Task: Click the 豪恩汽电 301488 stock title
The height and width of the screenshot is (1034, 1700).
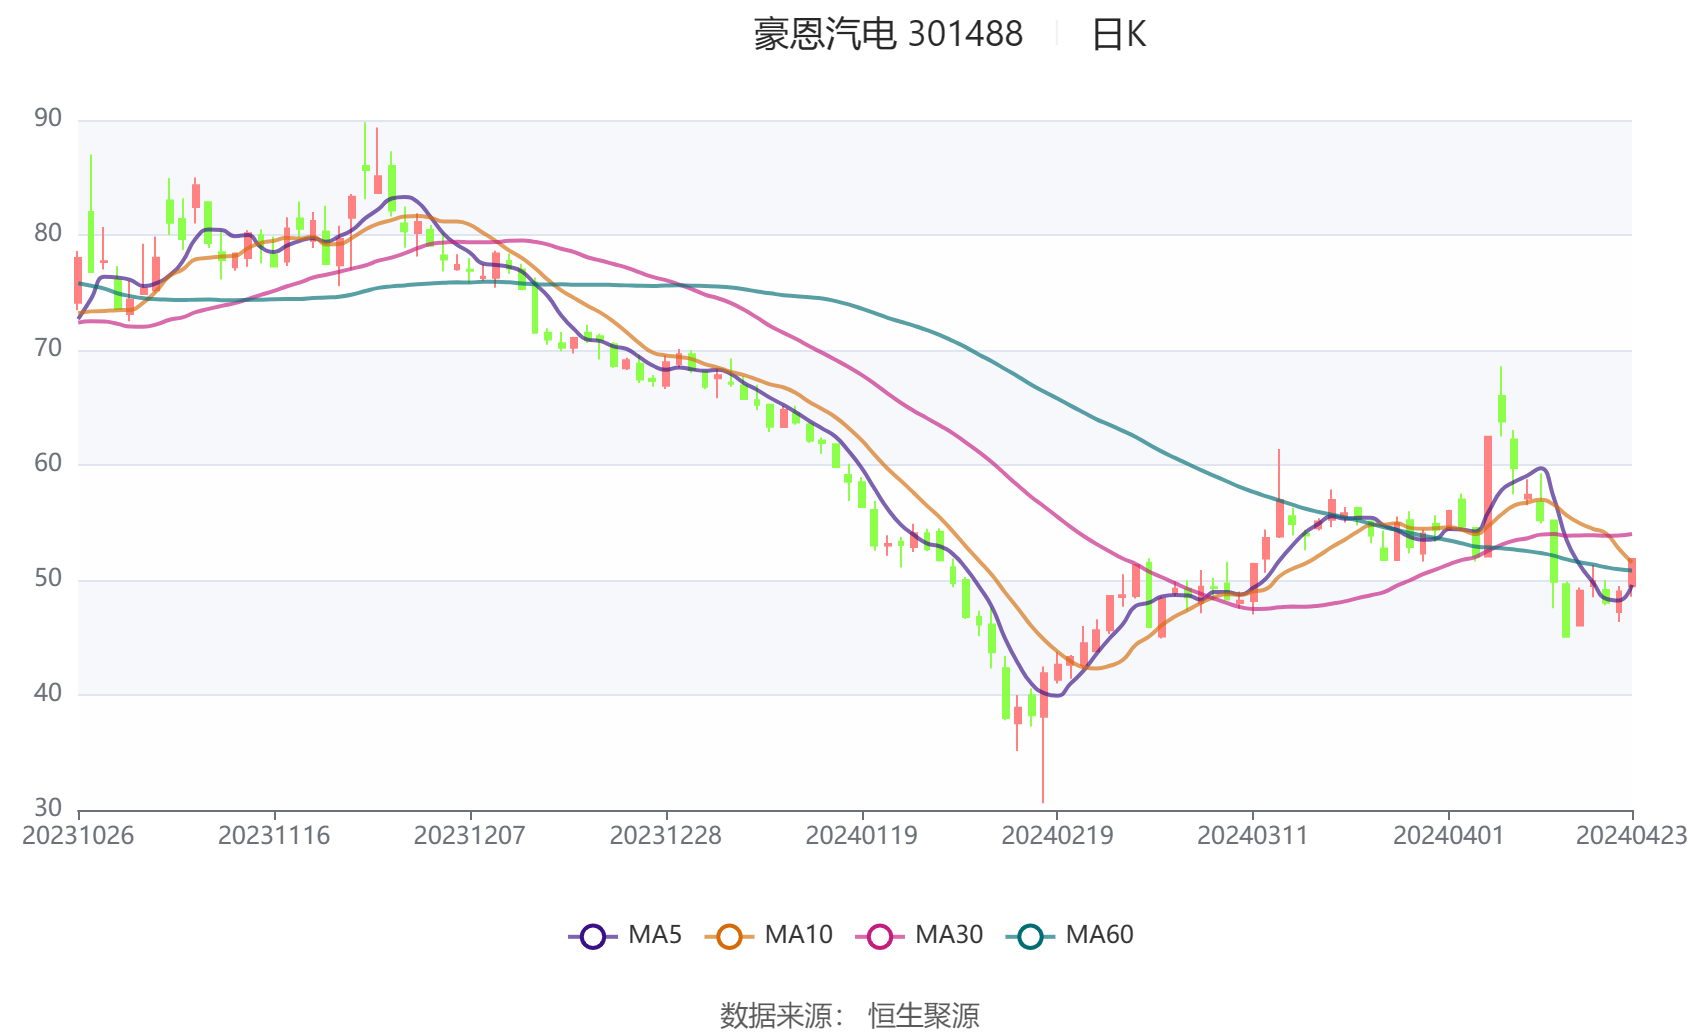Action: coord(888,35)
